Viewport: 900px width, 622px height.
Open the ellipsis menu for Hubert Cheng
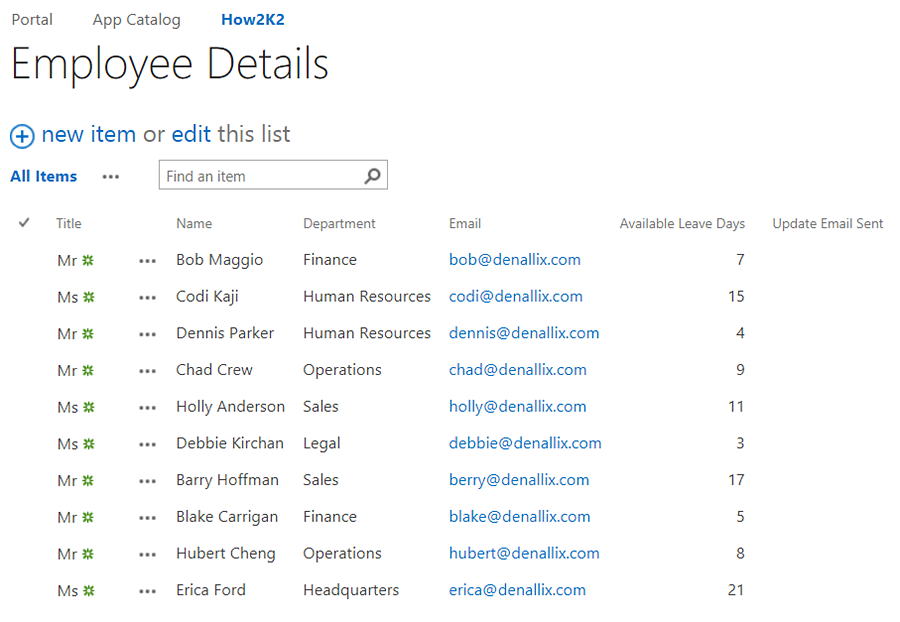[148, 555]
